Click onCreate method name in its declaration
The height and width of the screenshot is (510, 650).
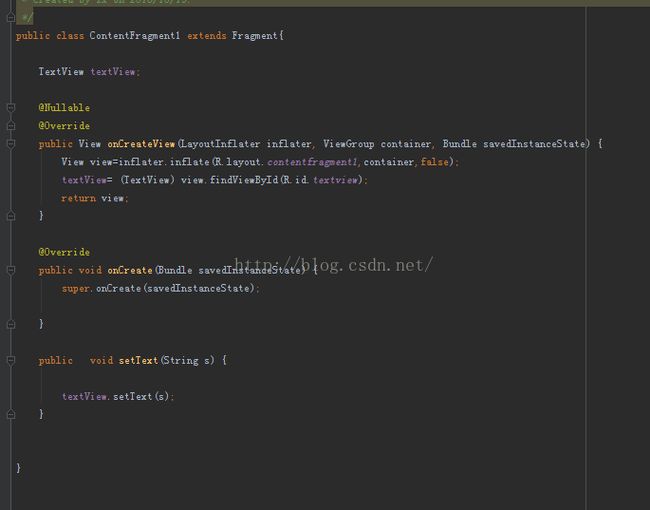130,270
